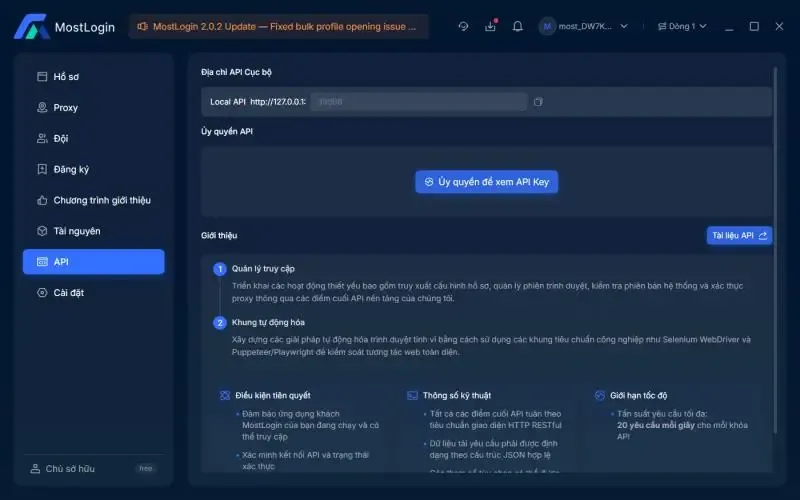
Task: Click the Local API port input field
Action: point(418,102)
